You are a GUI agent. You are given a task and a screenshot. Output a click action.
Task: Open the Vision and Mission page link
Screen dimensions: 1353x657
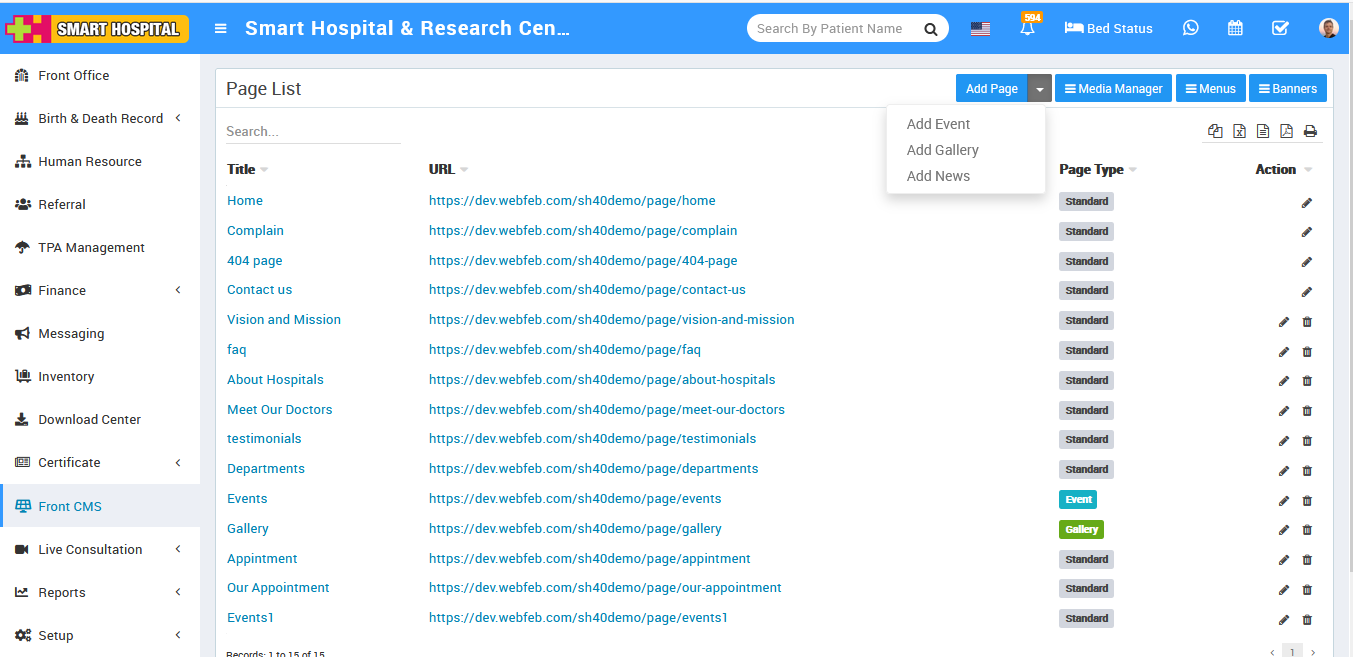284,320
